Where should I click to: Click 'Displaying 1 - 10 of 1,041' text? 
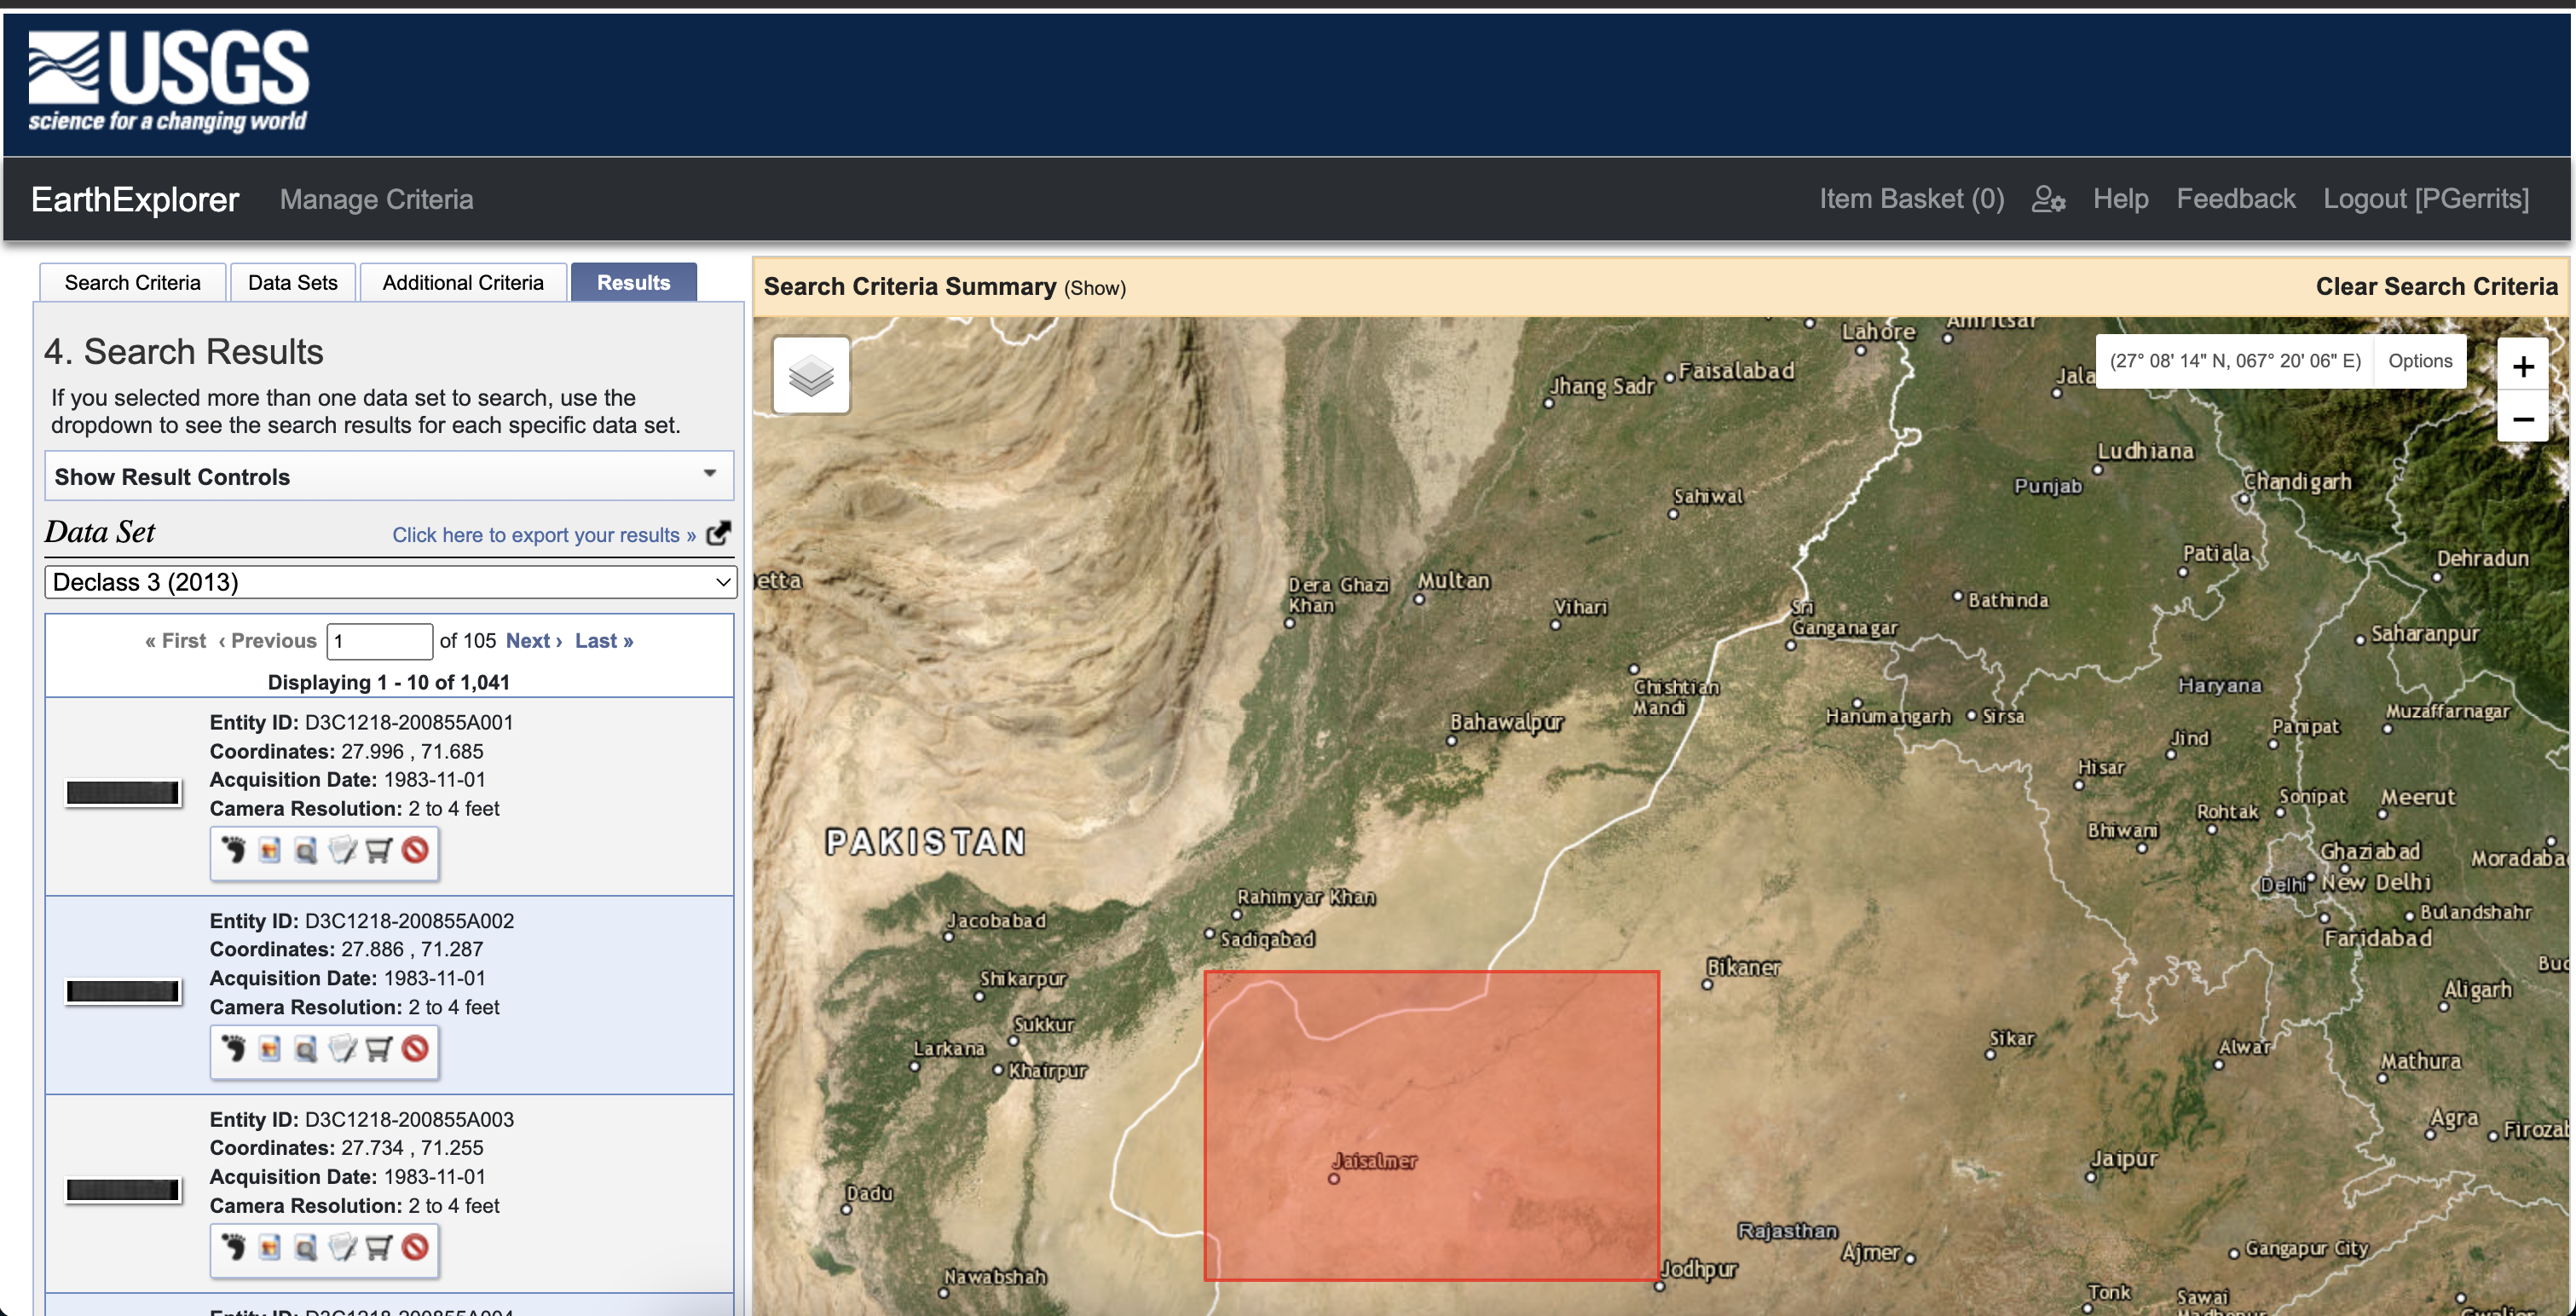tap(388, 682)
